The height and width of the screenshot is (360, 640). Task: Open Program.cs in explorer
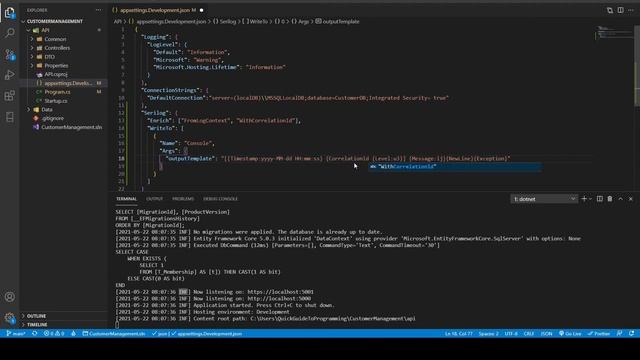click(57, 92)
